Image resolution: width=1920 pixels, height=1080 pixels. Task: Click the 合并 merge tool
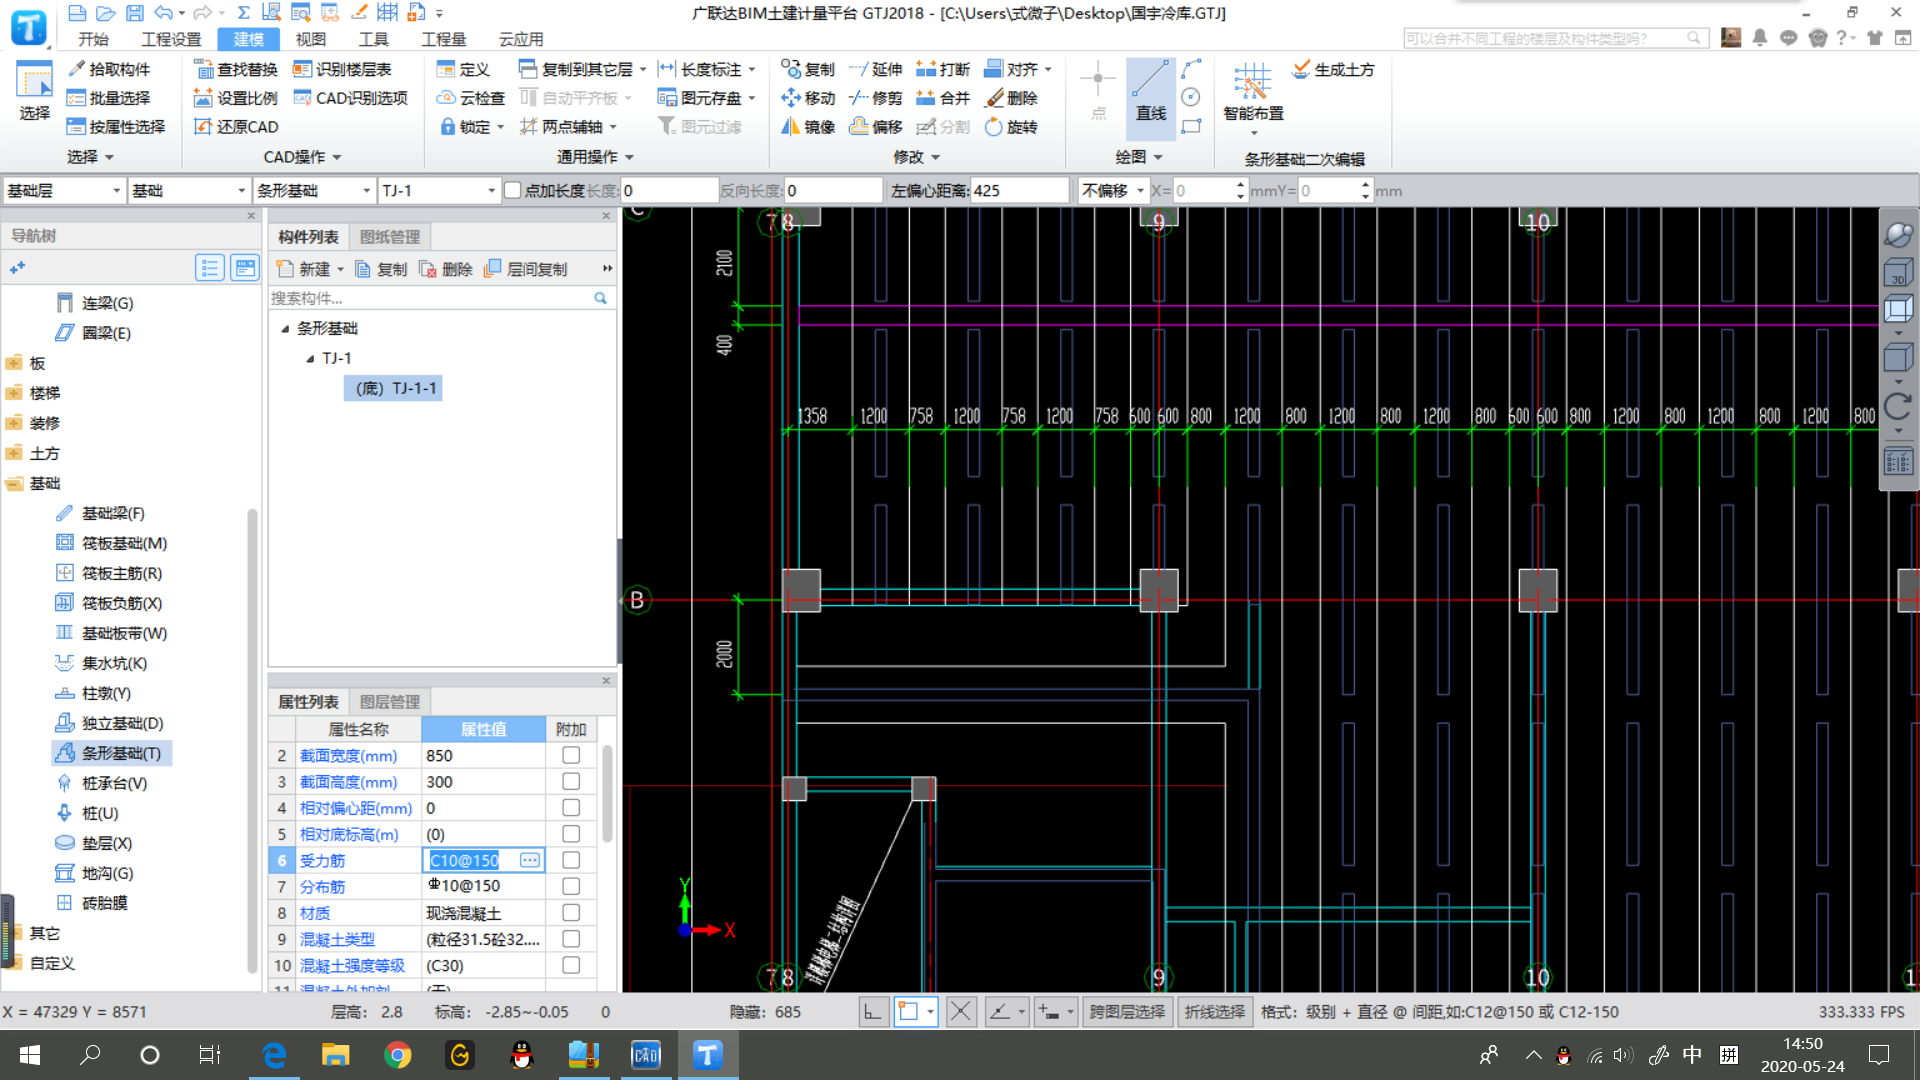coord(943,98)
